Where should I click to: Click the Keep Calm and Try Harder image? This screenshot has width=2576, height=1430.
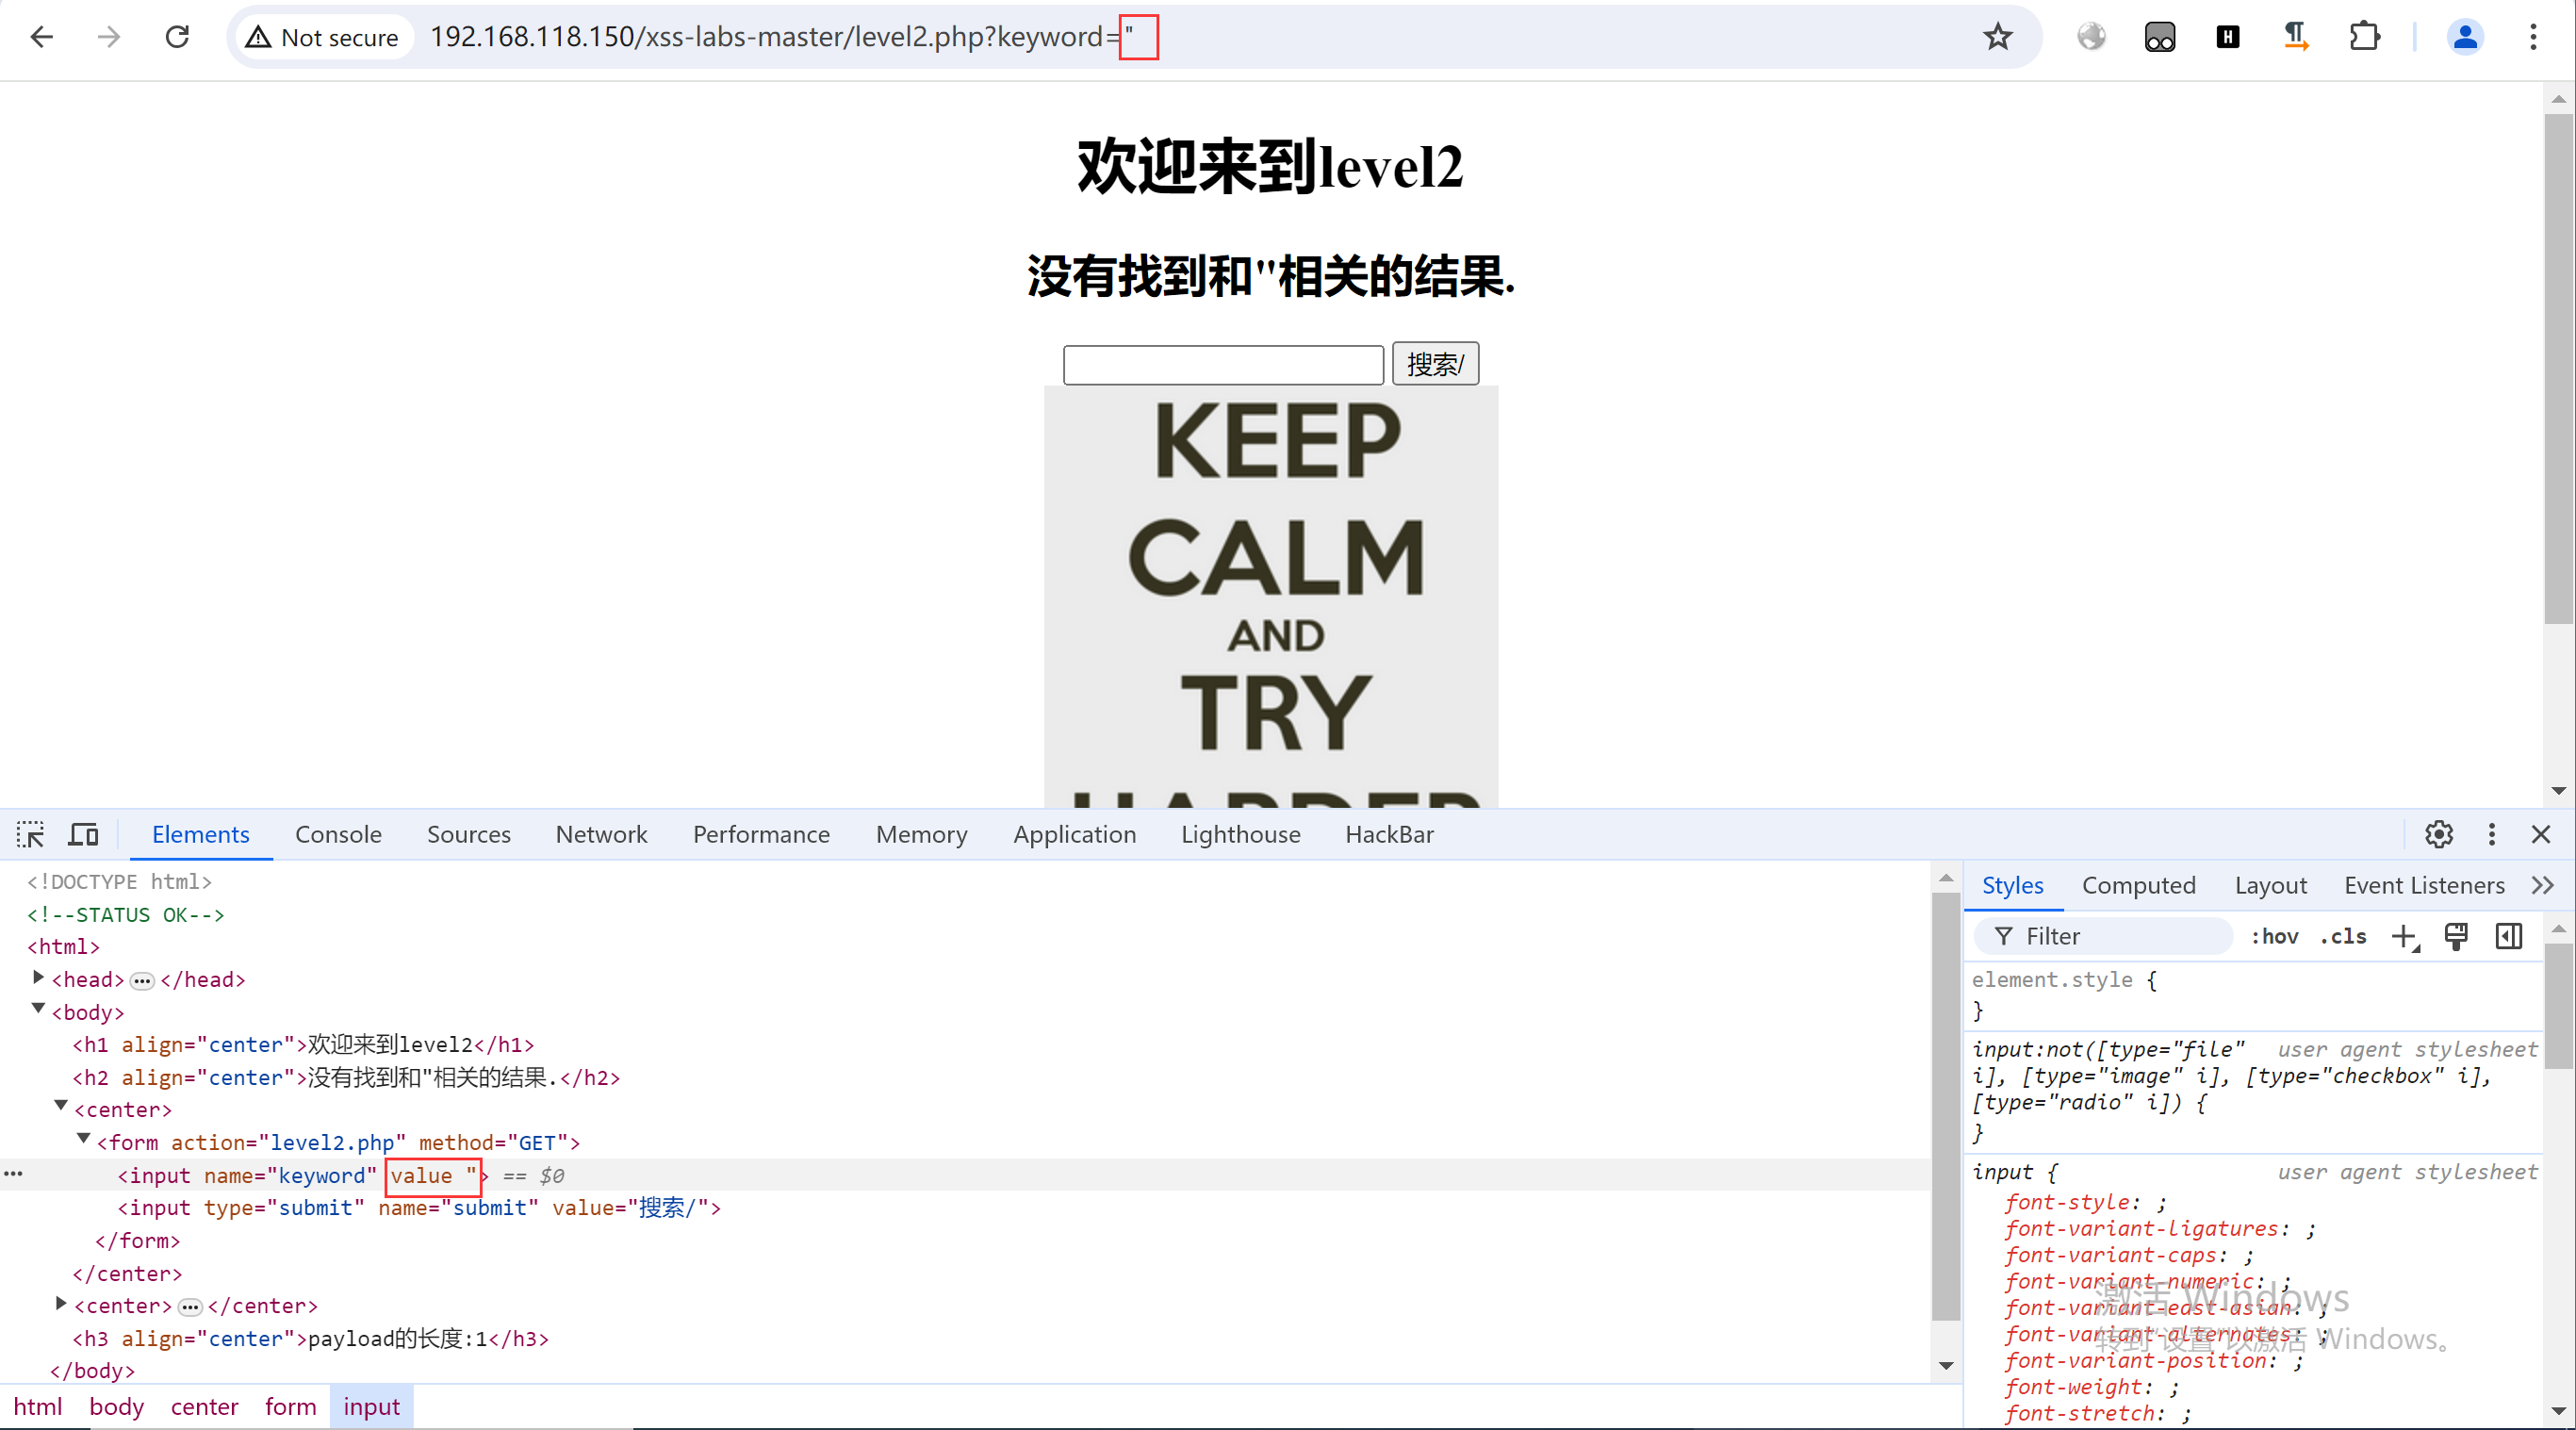1271,597
